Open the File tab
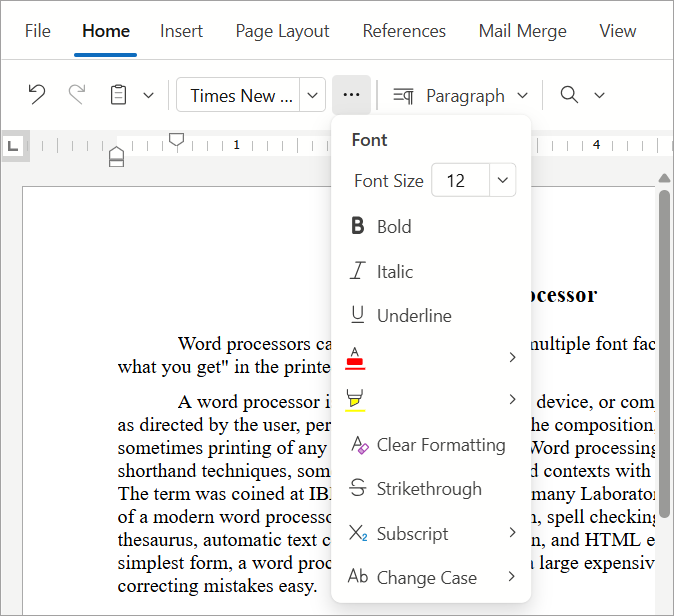 click(38, 31)
